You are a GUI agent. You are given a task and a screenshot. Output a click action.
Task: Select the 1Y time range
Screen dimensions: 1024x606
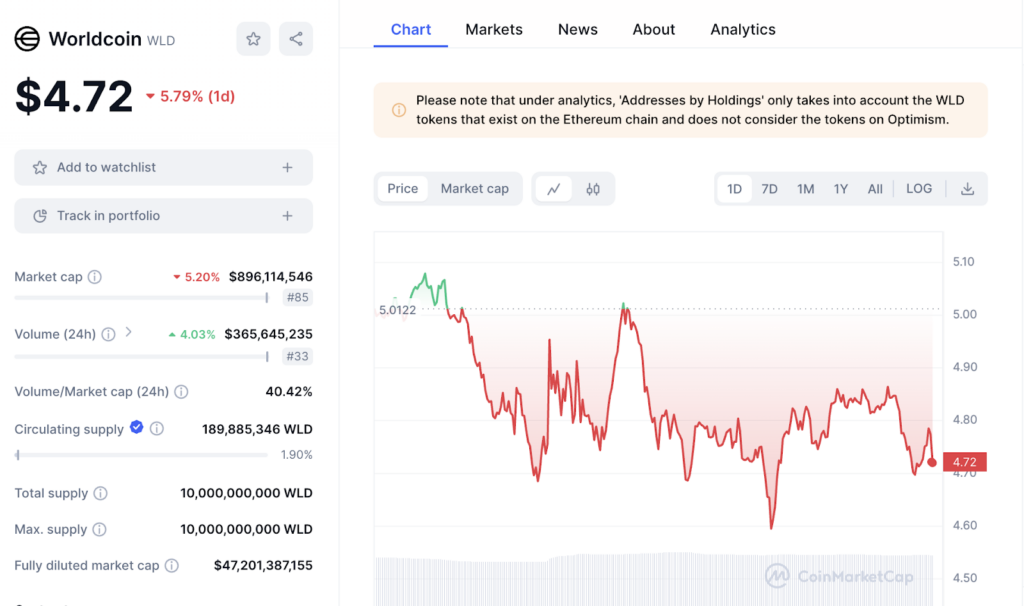point(841,189)
